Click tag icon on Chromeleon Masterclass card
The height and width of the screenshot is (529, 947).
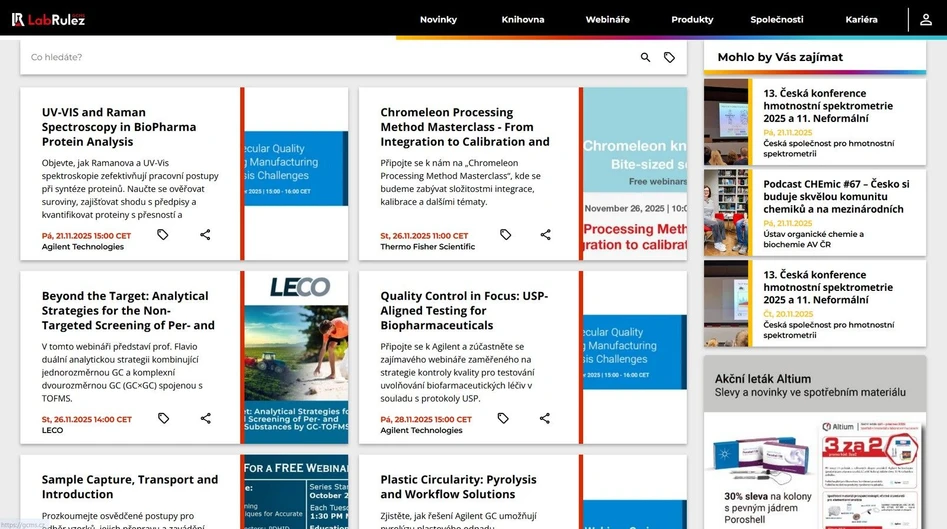pos(505,235)
